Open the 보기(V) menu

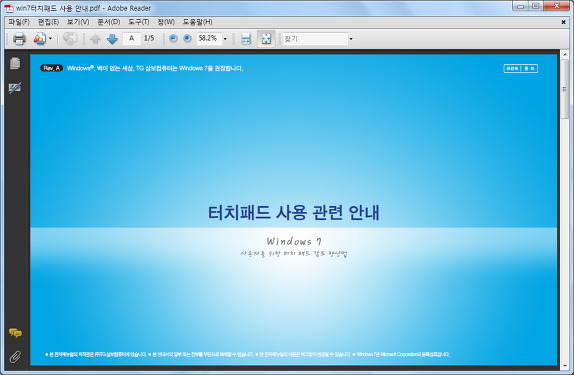pyautogui.click(x=78, y=22)
